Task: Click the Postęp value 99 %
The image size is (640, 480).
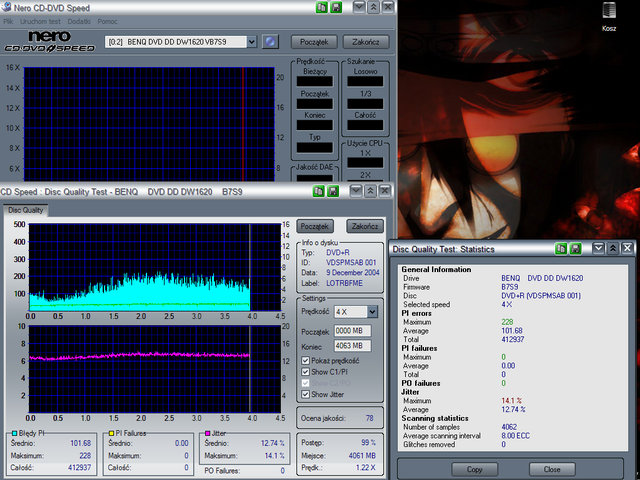Action: (368, 442)
